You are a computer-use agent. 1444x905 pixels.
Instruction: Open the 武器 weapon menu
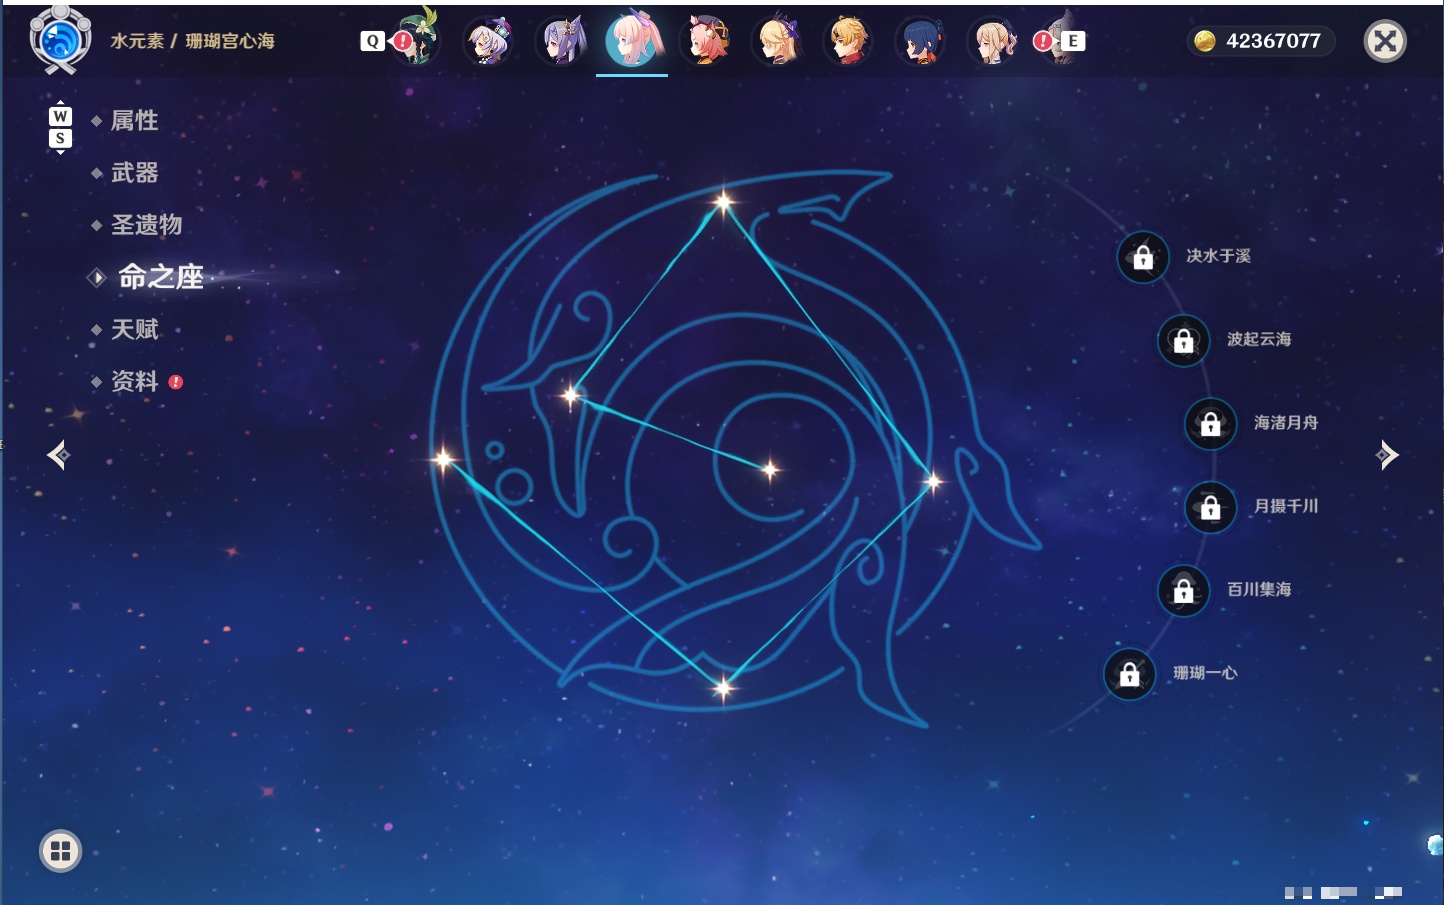(134, 173)
